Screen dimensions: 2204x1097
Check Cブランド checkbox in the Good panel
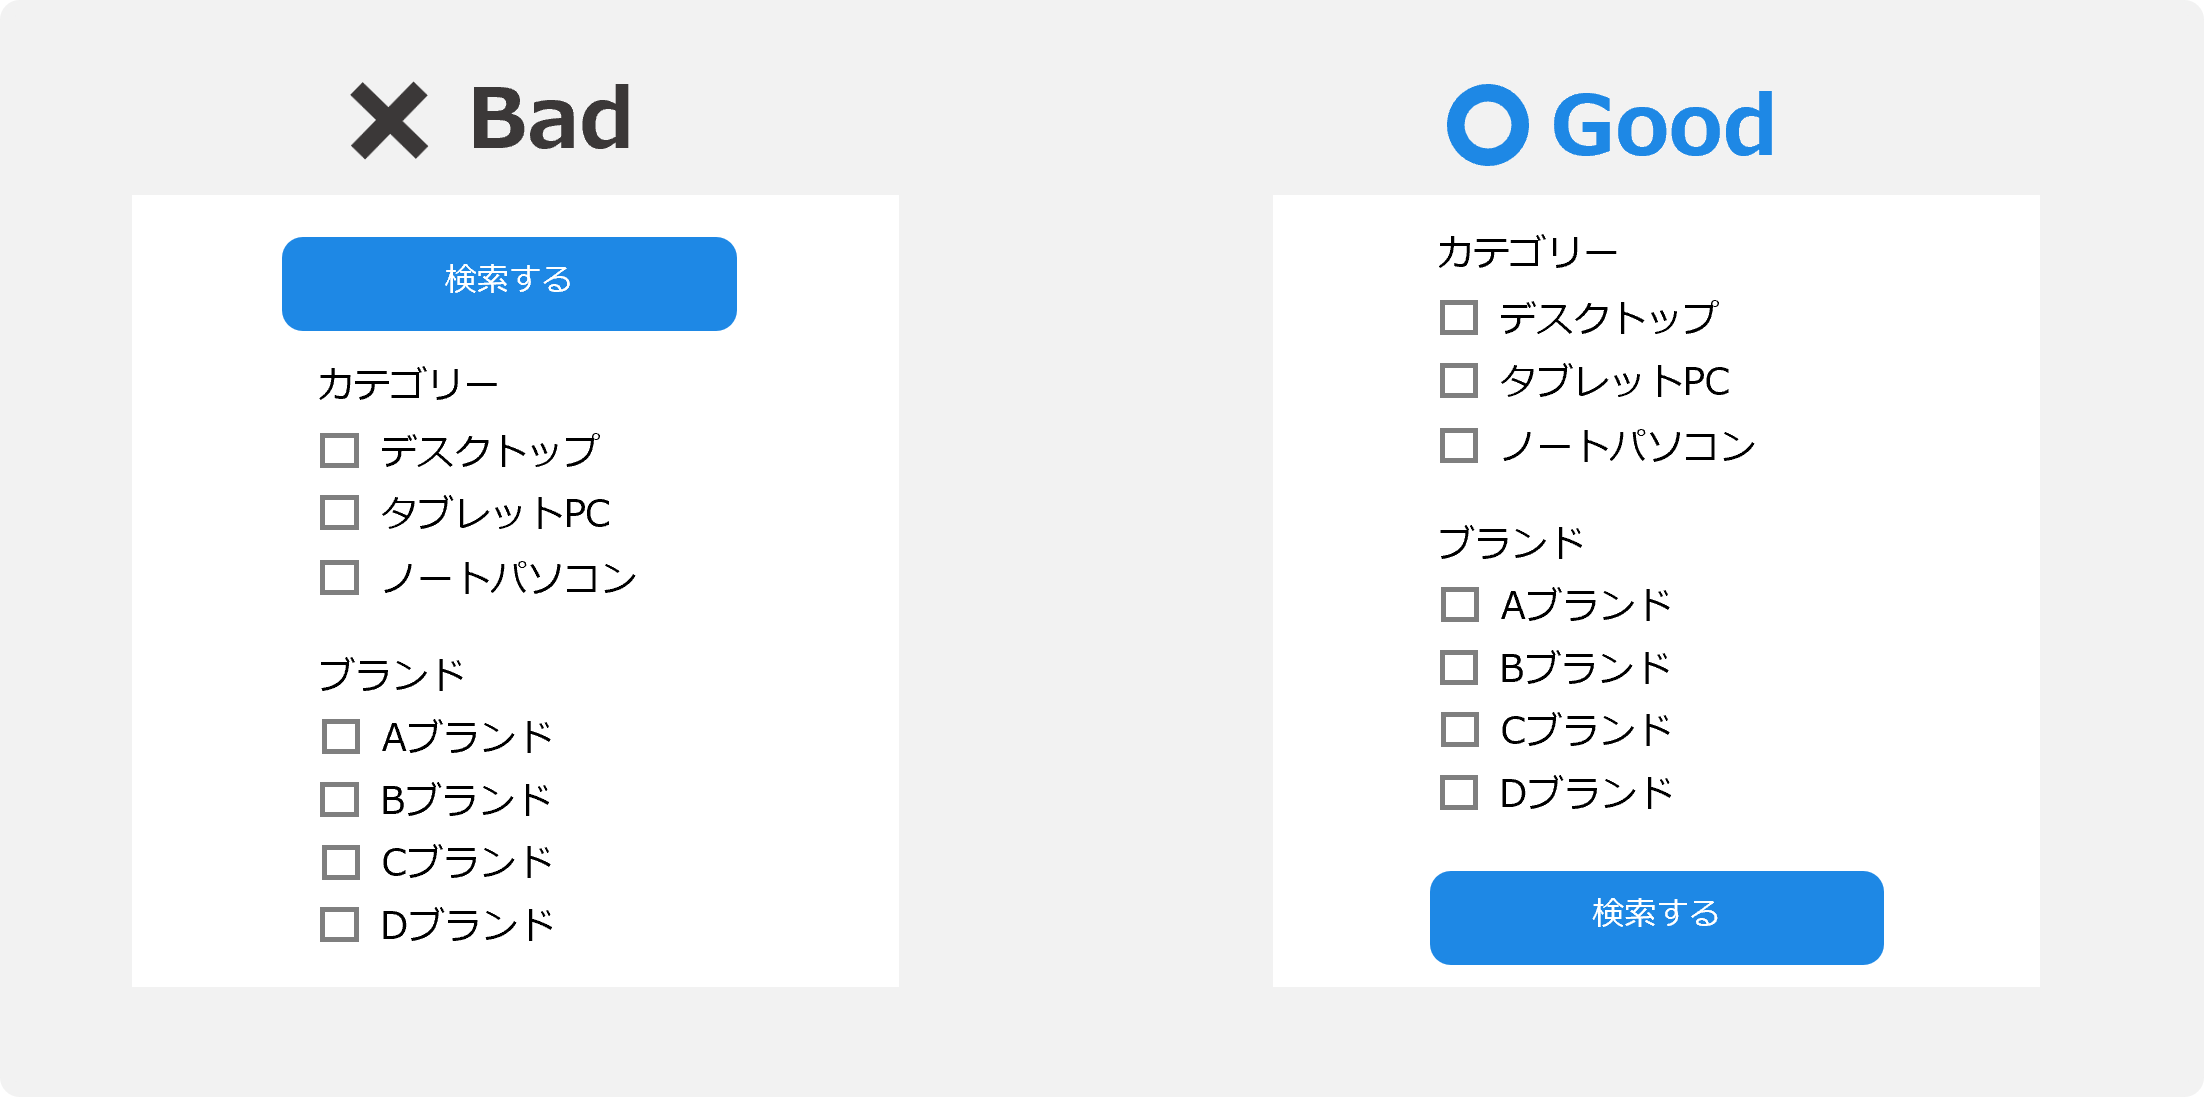tap(1460, 730)
